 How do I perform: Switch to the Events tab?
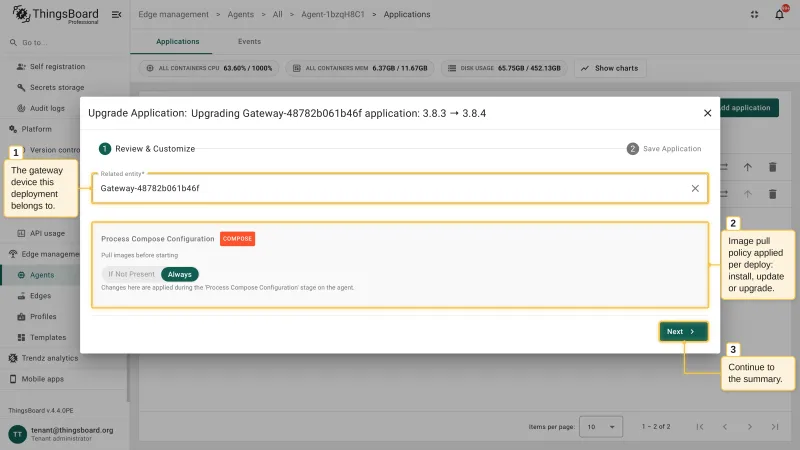(x=249, y=41)
